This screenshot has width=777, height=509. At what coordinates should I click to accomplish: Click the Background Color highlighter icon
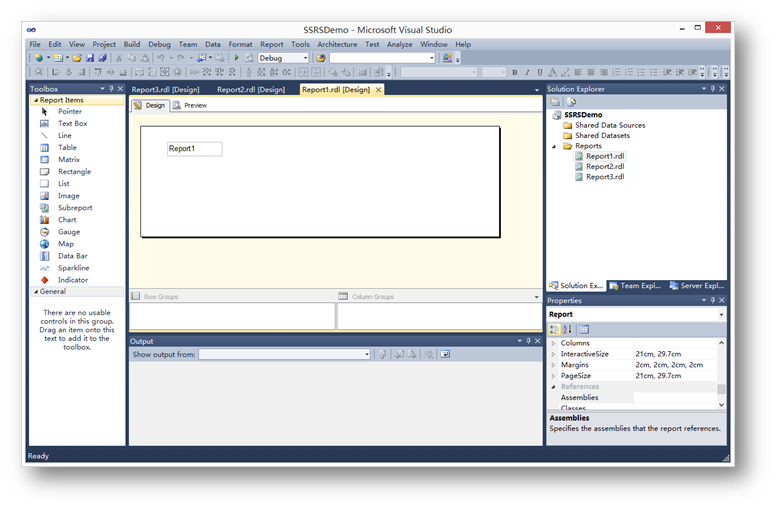pos(565,72)
